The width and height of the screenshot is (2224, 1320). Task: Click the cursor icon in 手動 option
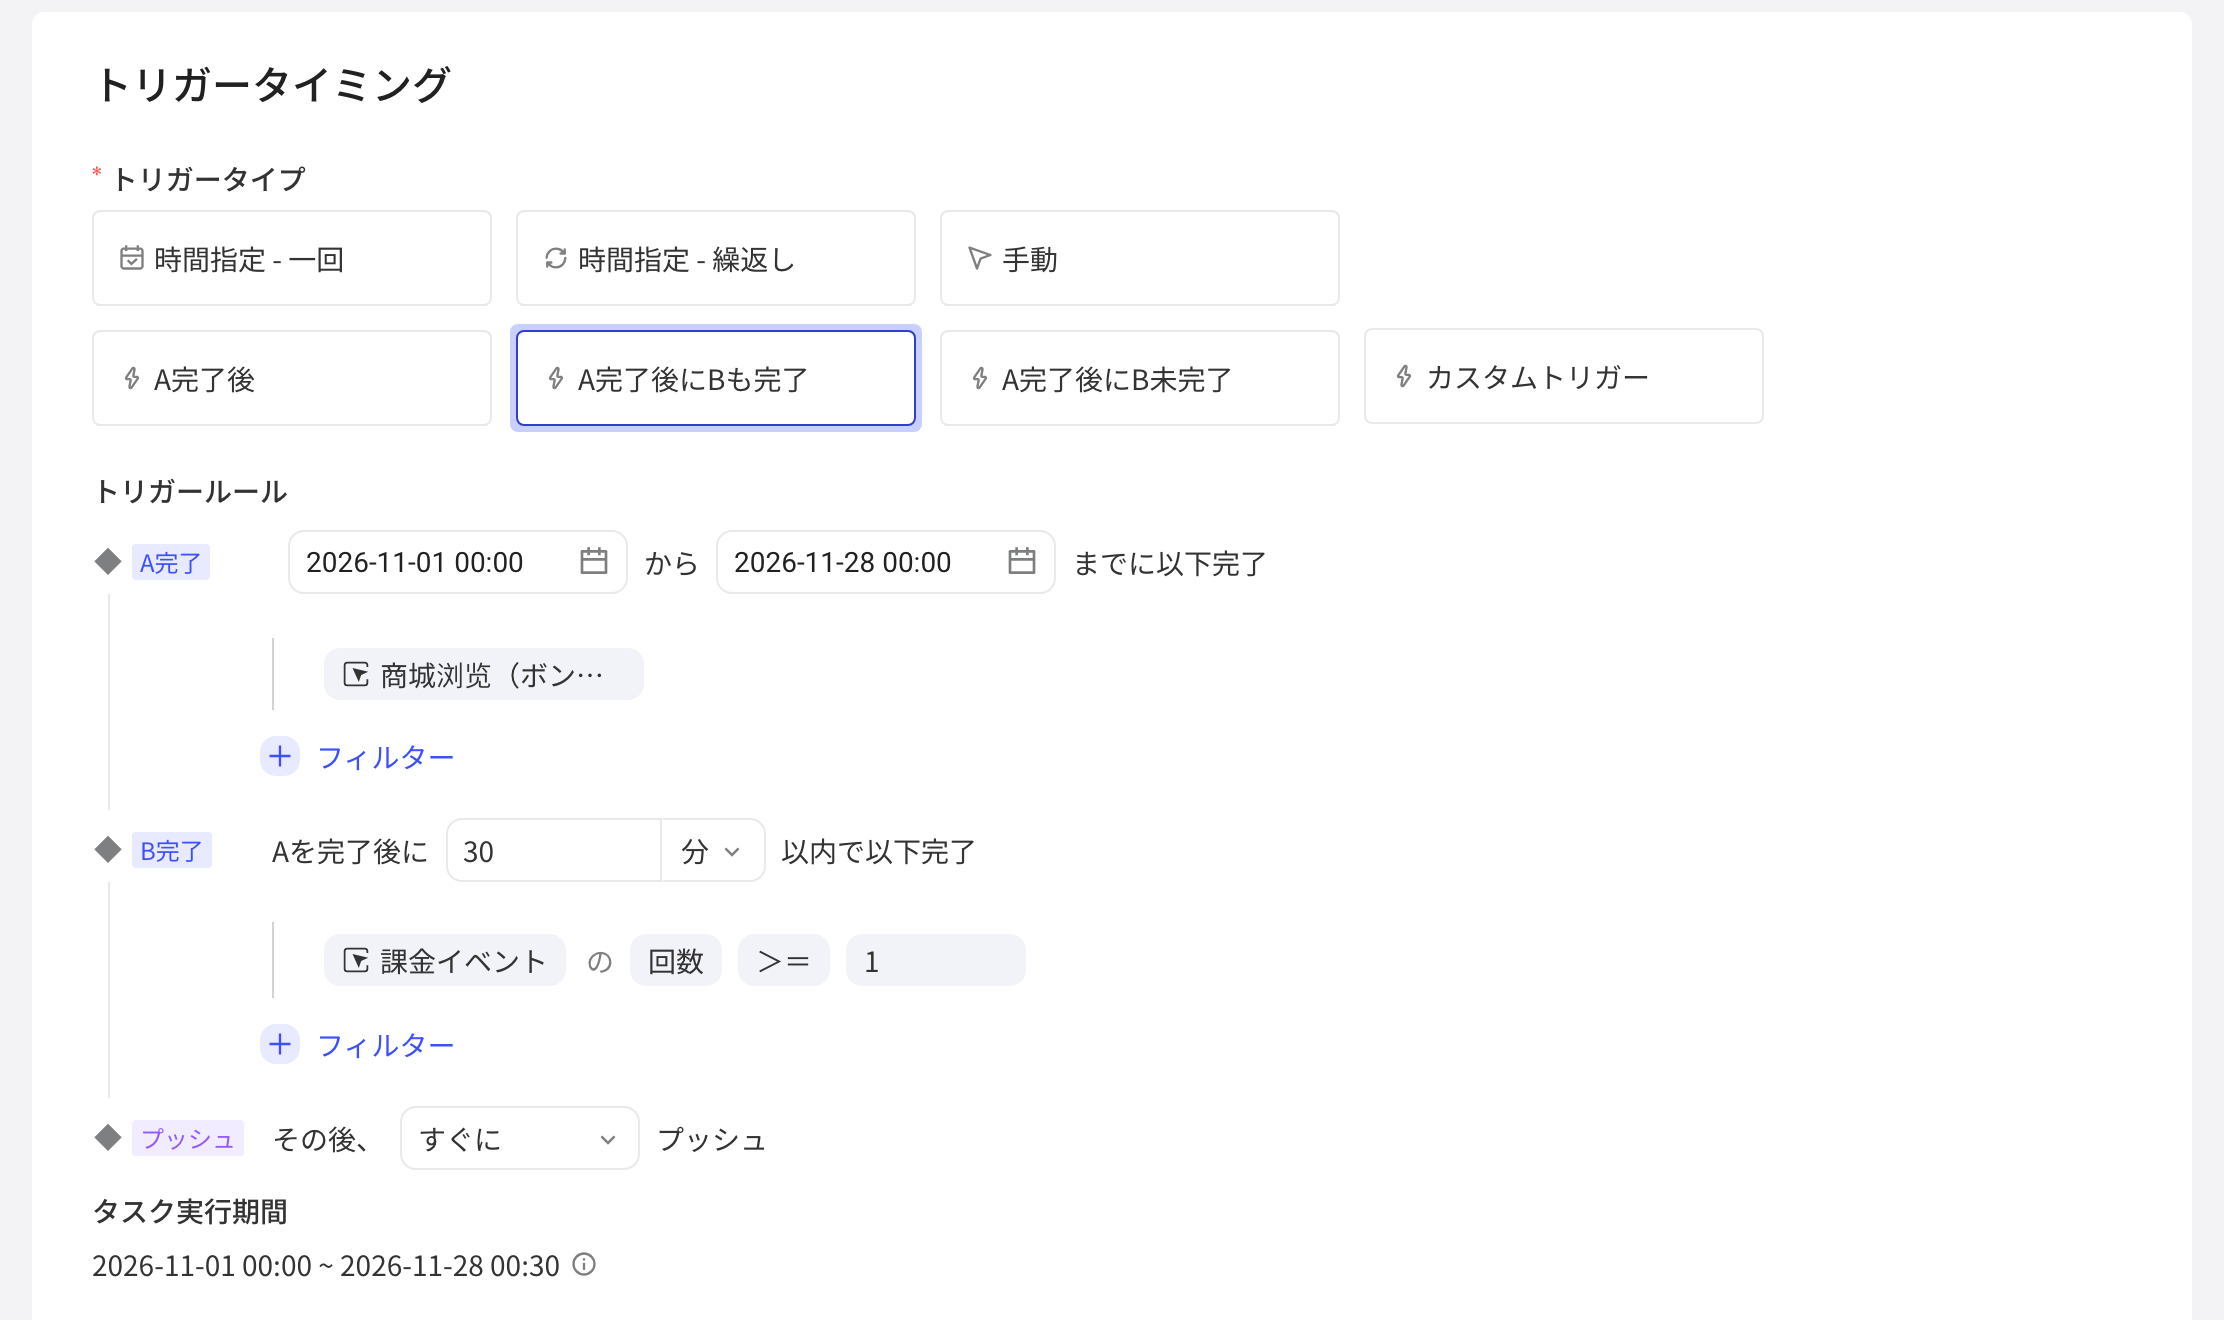tap(979, 258)
